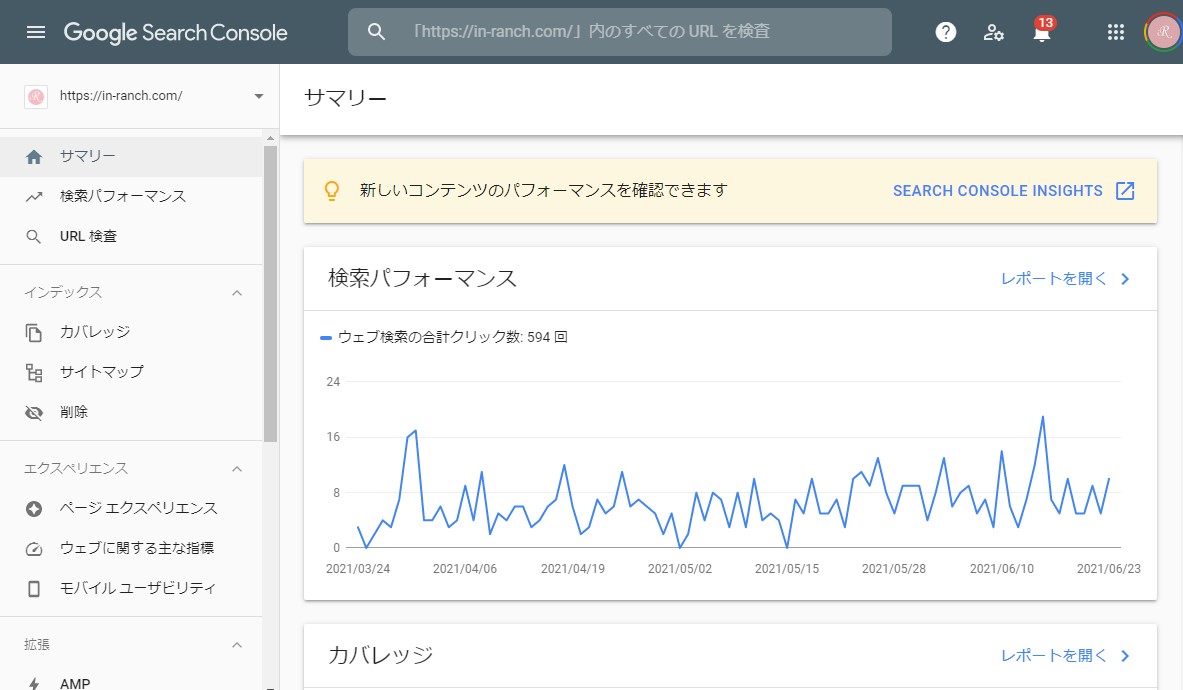The width and height of the screenshot is (1183, 690).
Task: Click the 新しいコンテンツのパフォーマンスを確認できます banner text
Action: click(543, 190)
